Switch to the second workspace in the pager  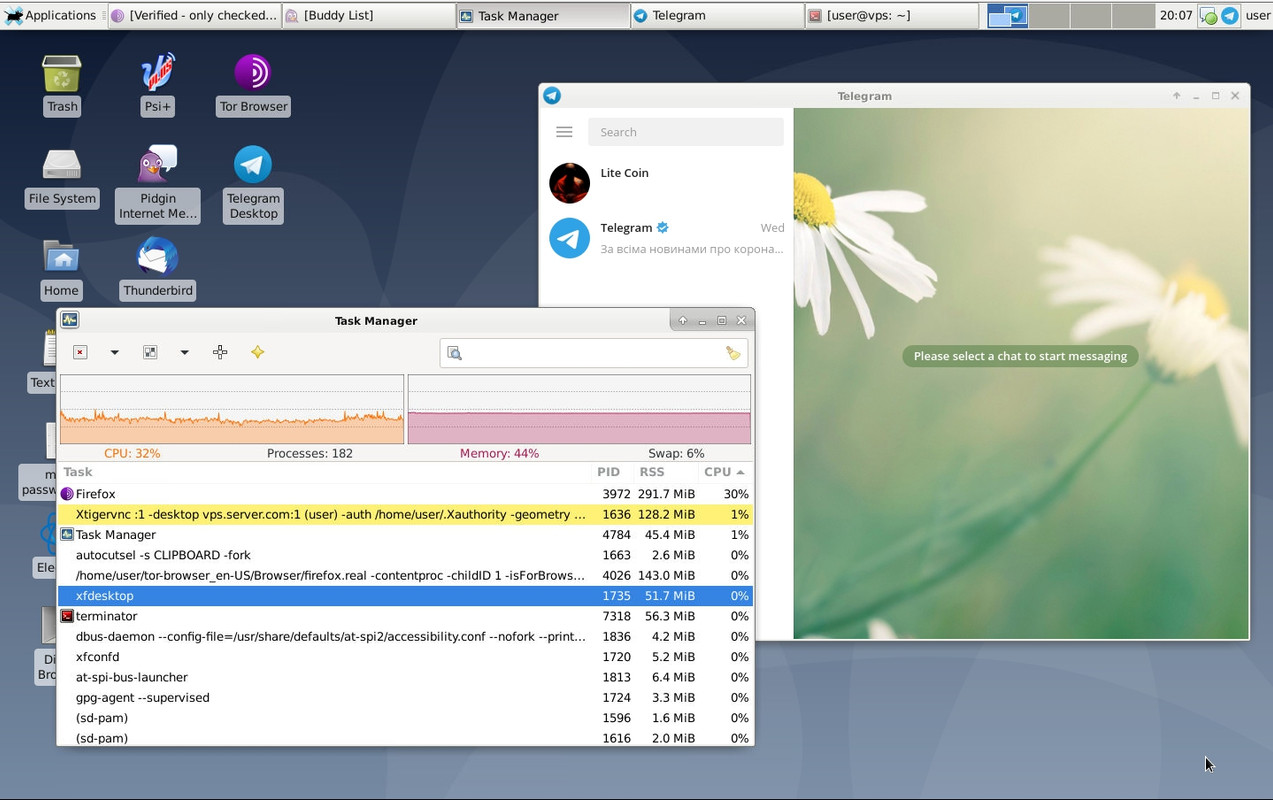tap(1049, 15)
